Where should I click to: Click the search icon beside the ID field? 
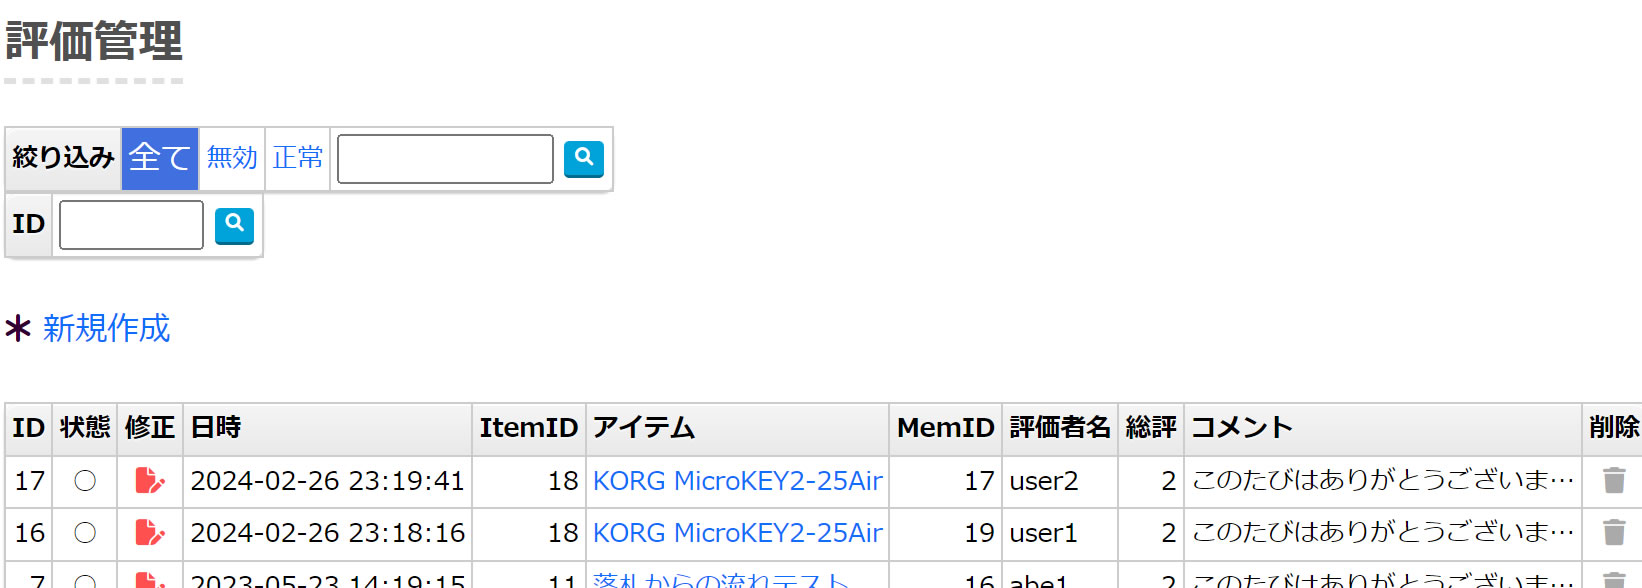[234, 225]
